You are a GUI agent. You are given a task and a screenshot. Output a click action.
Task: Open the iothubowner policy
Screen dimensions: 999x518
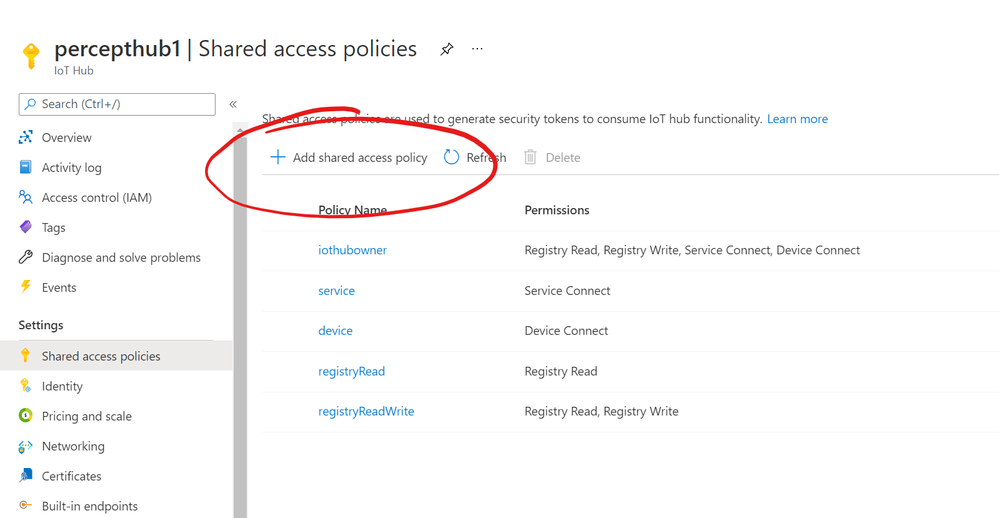(x=352, y=250)
